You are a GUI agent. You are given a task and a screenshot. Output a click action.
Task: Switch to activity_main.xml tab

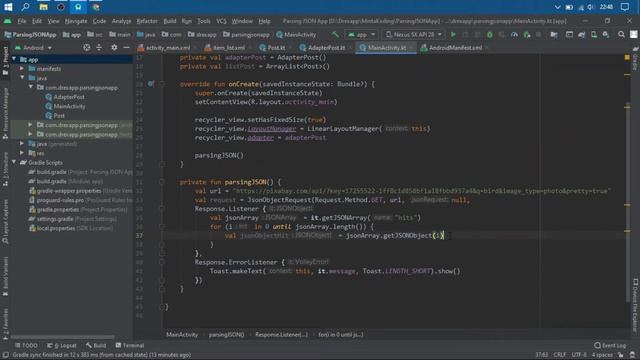click(x=167, y=48)
